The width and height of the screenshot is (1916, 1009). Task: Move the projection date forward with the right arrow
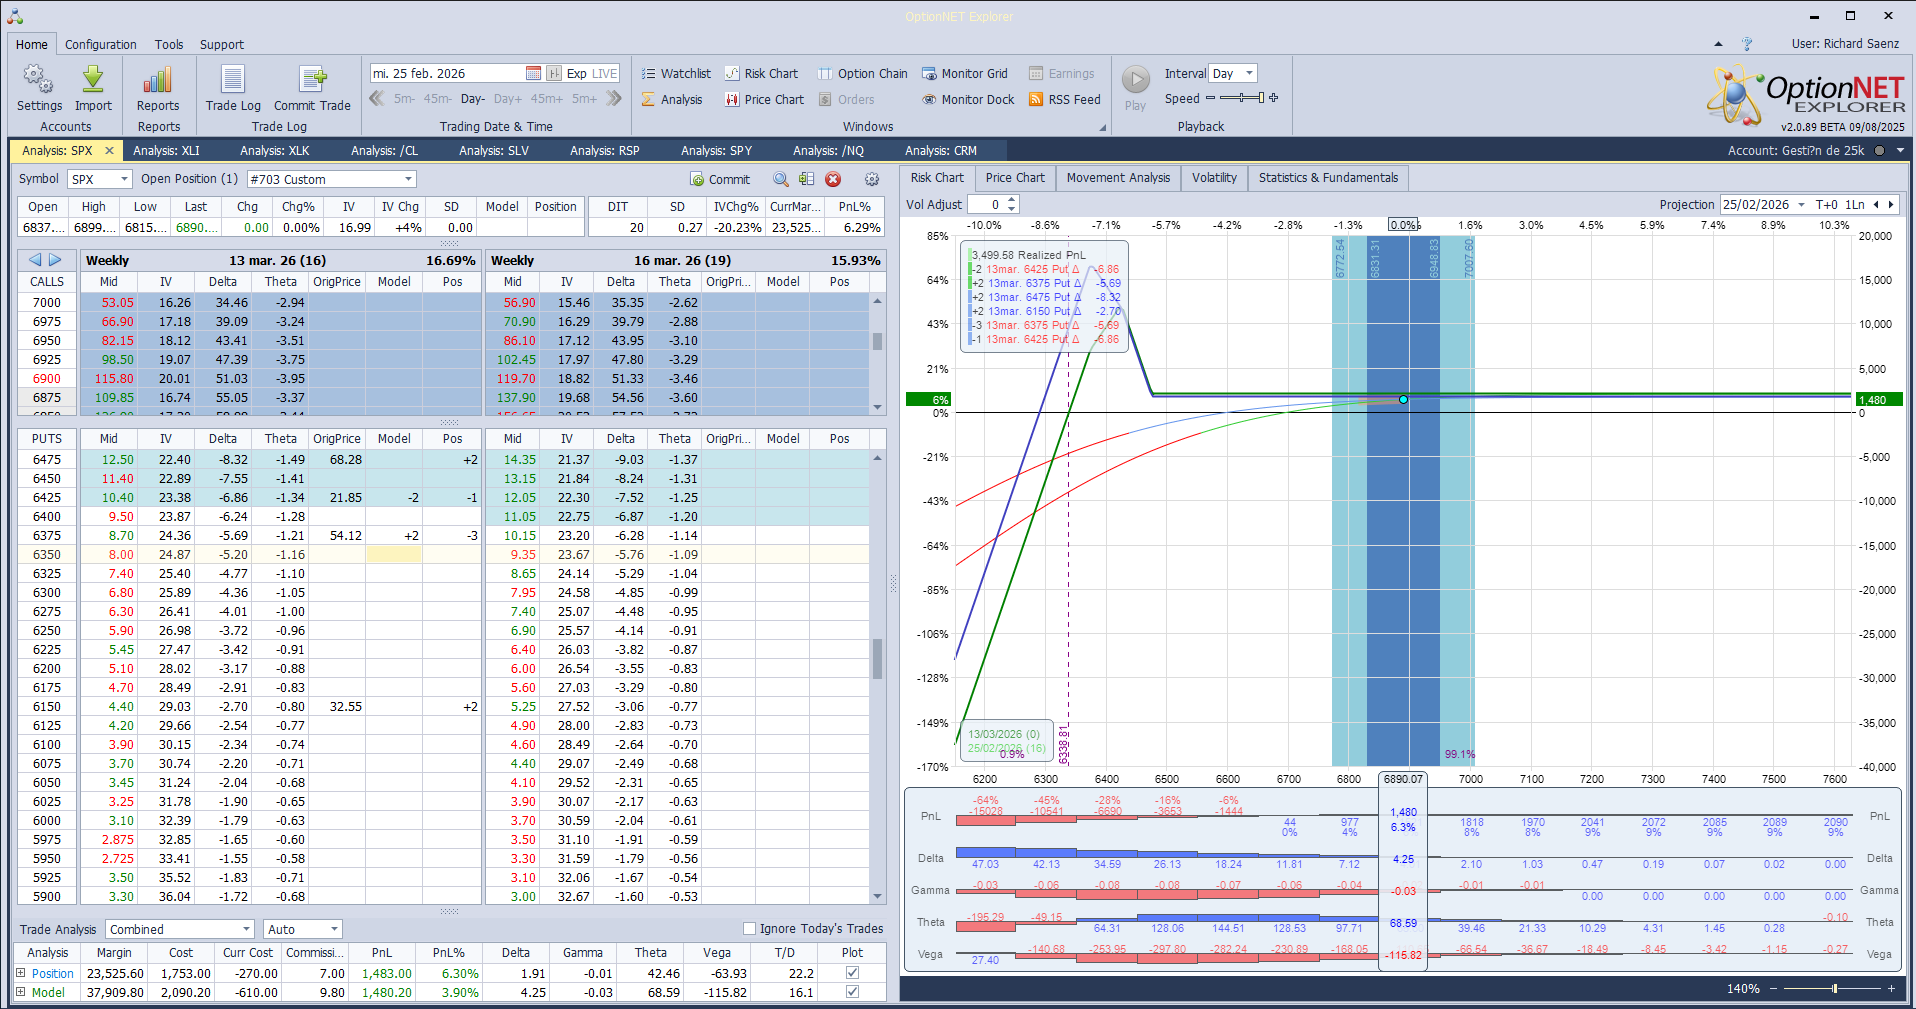tap(1890, 204)
